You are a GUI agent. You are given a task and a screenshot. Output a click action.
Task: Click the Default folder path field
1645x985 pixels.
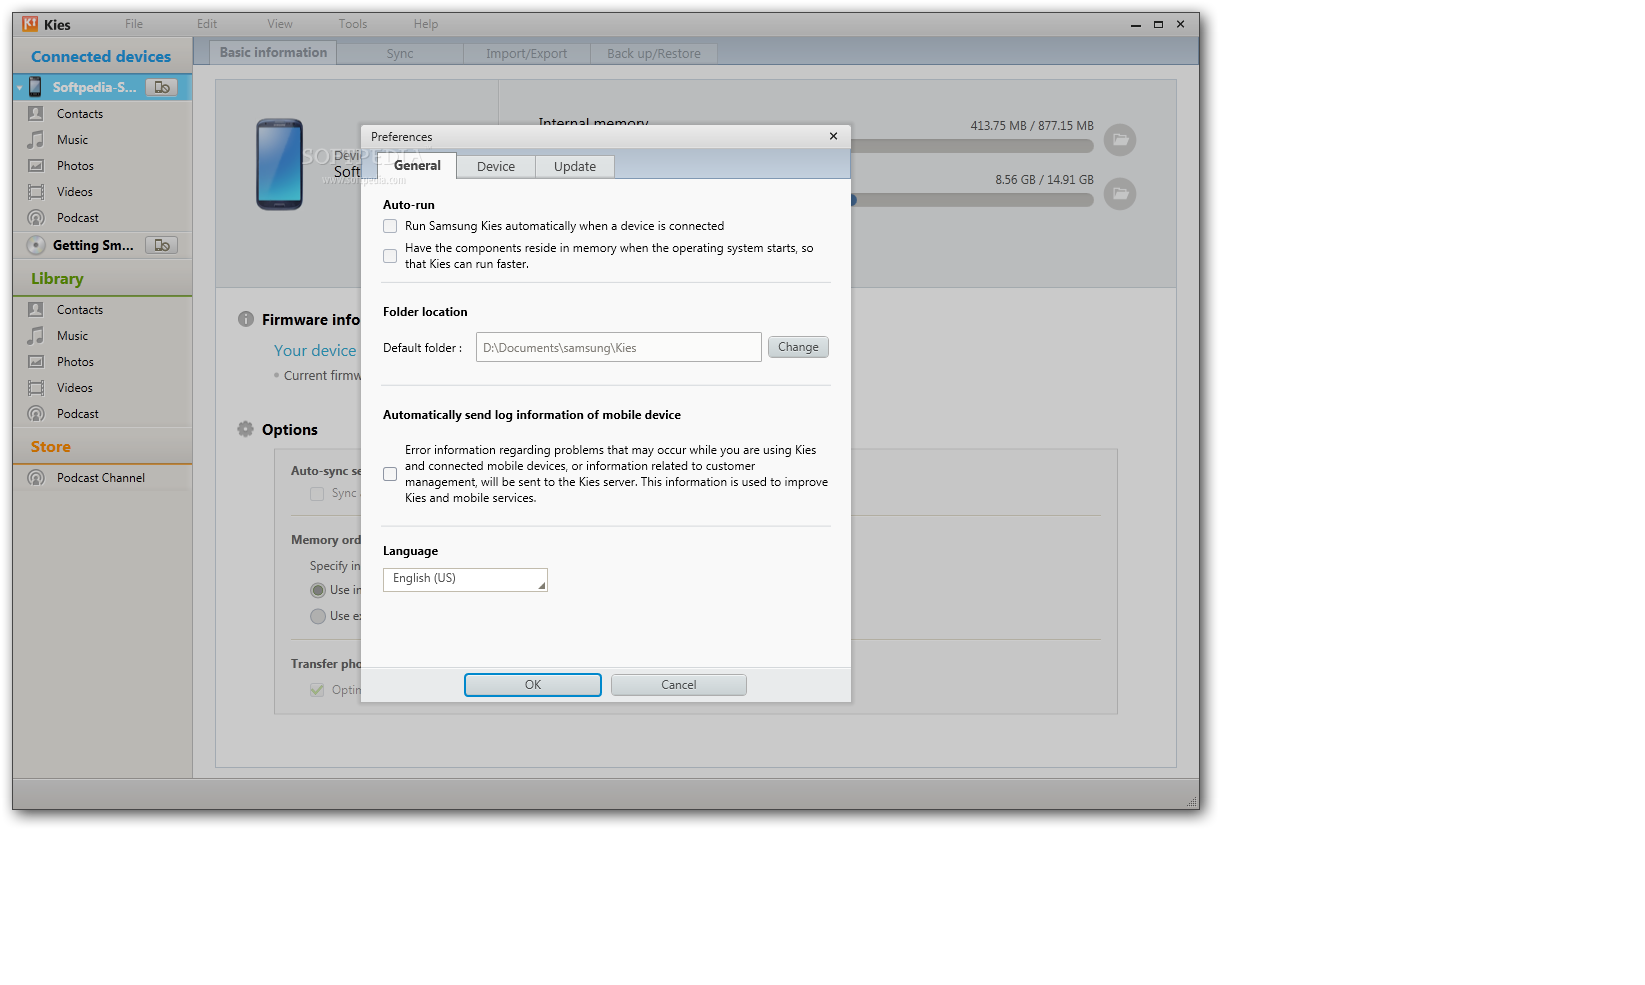coord(619,347)
